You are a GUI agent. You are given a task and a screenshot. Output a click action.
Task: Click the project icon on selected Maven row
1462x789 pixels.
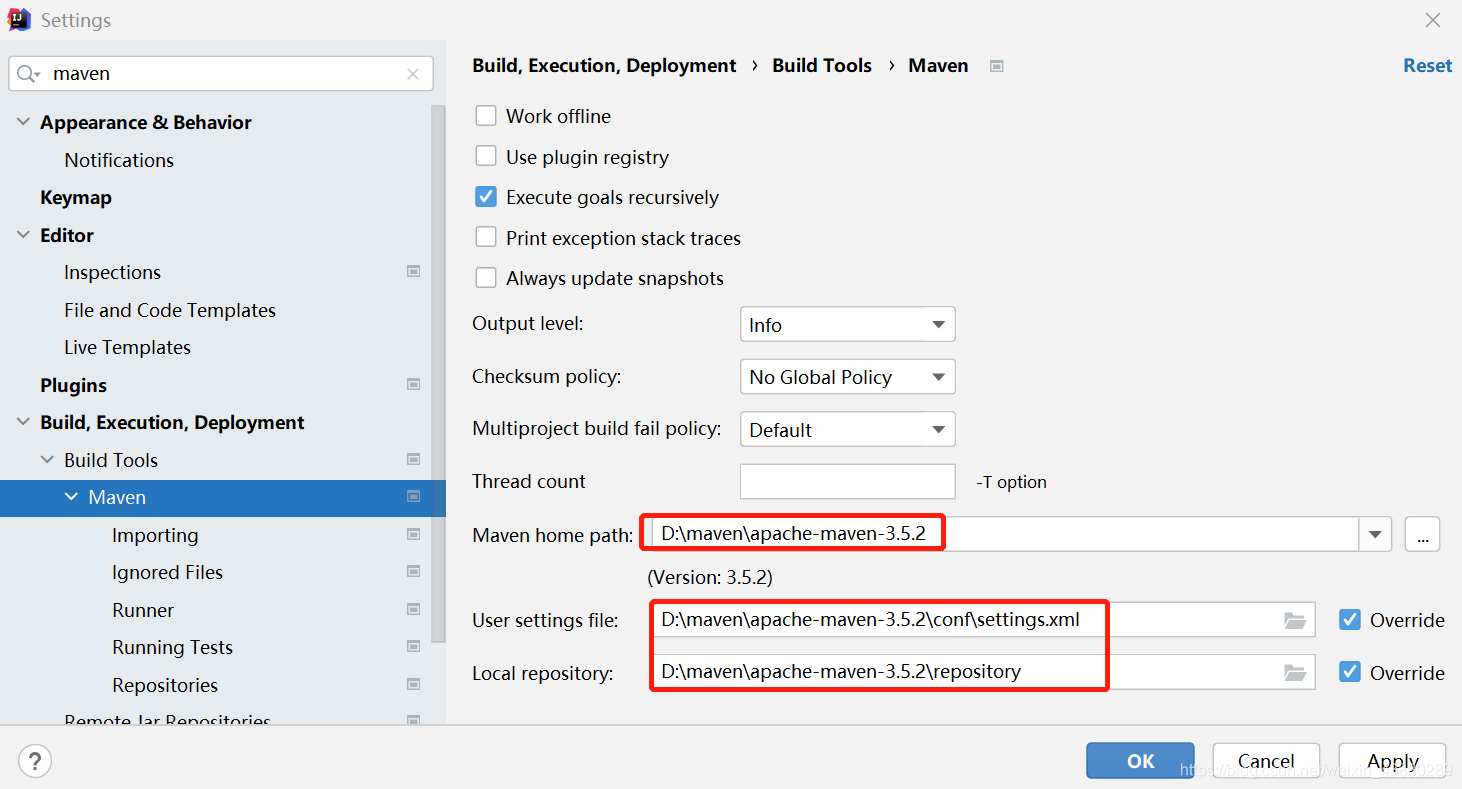pyautogui.click(x=413, y=497)
